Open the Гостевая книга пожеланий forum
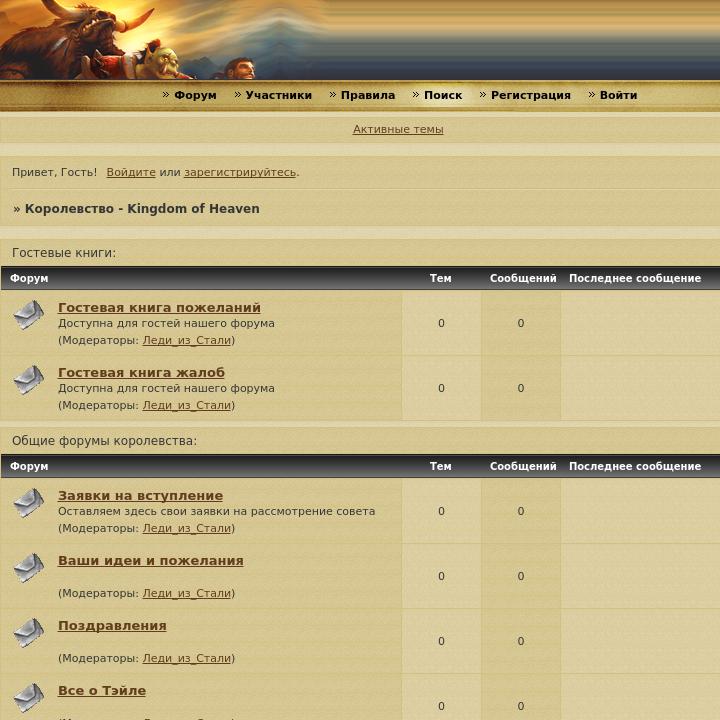720x720 pixels. pos(159,307)
